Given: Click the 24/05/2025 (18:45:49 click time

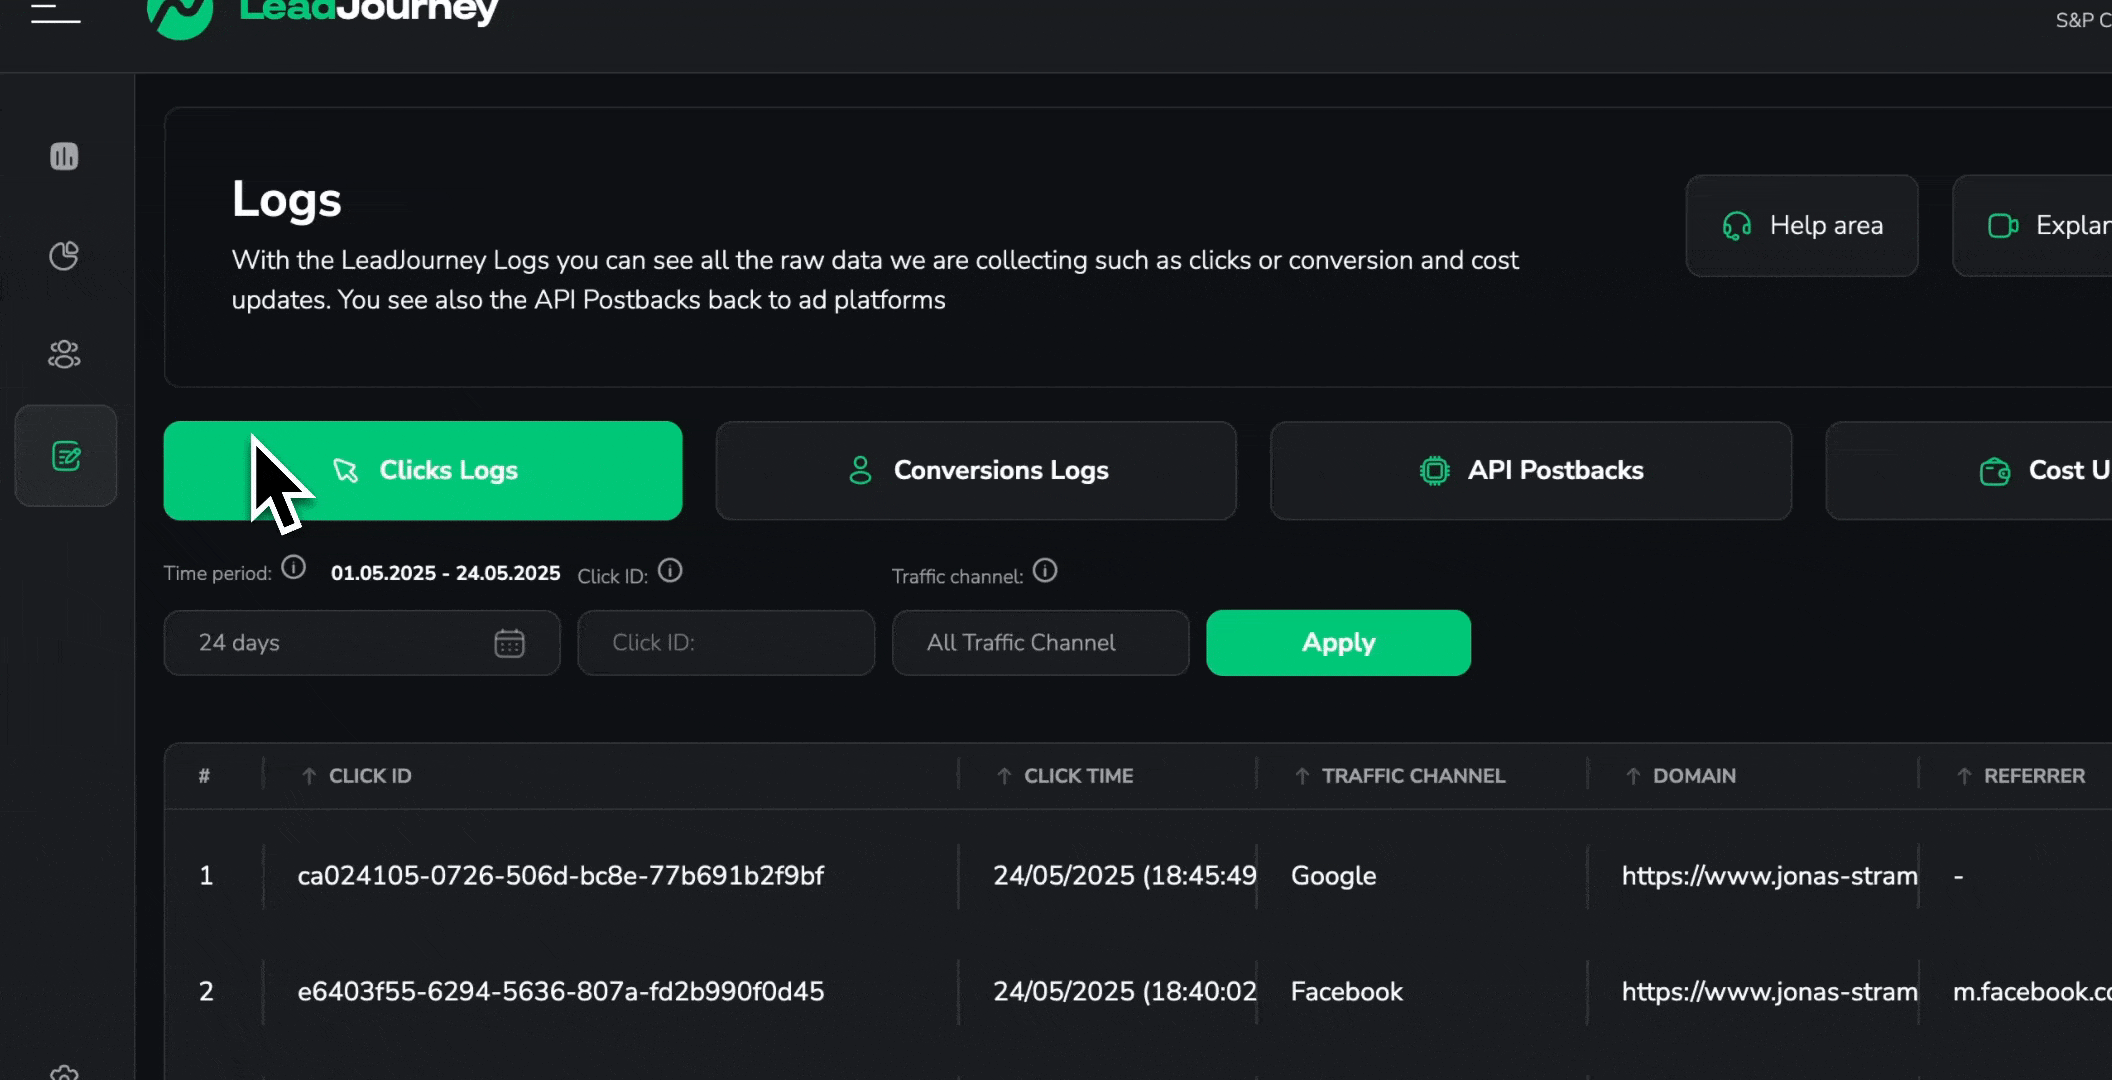Looking at the screenshot, I should (x=1125, y=876).
